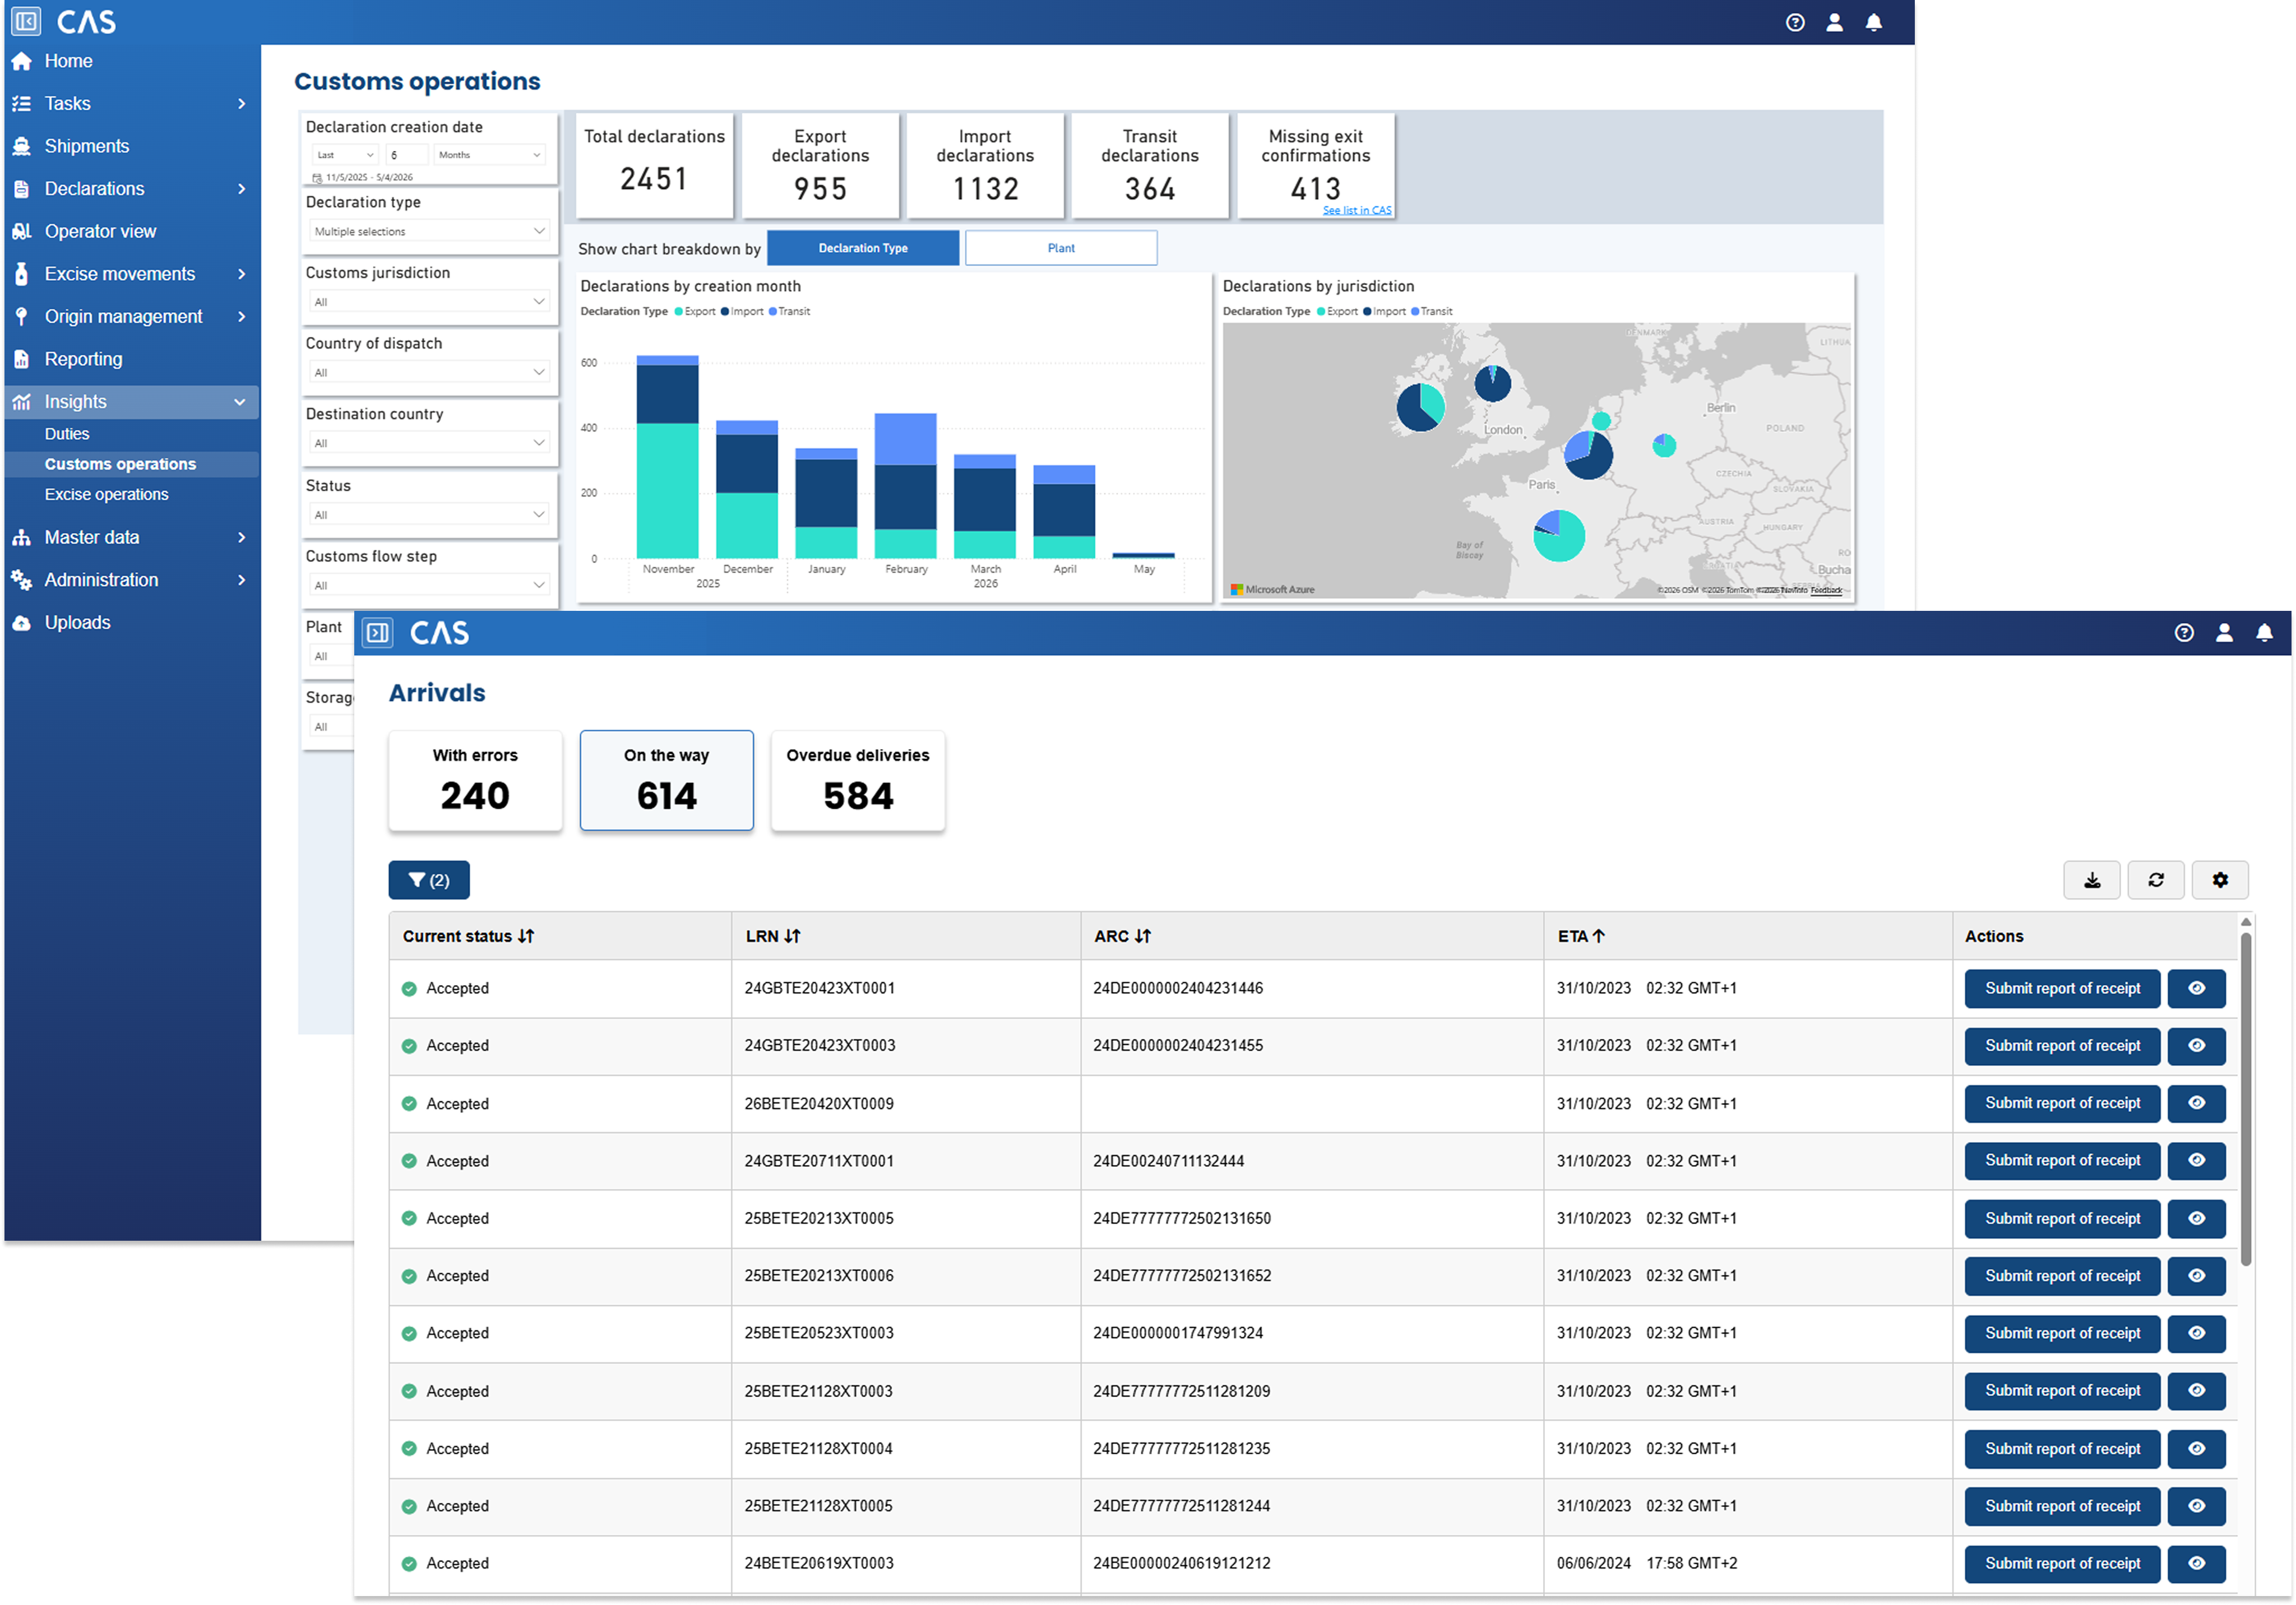Viewport: 2296px width, 1605px height.
Task: Switch chart breakdown to Plant
Action: [x=1061, y=248]
